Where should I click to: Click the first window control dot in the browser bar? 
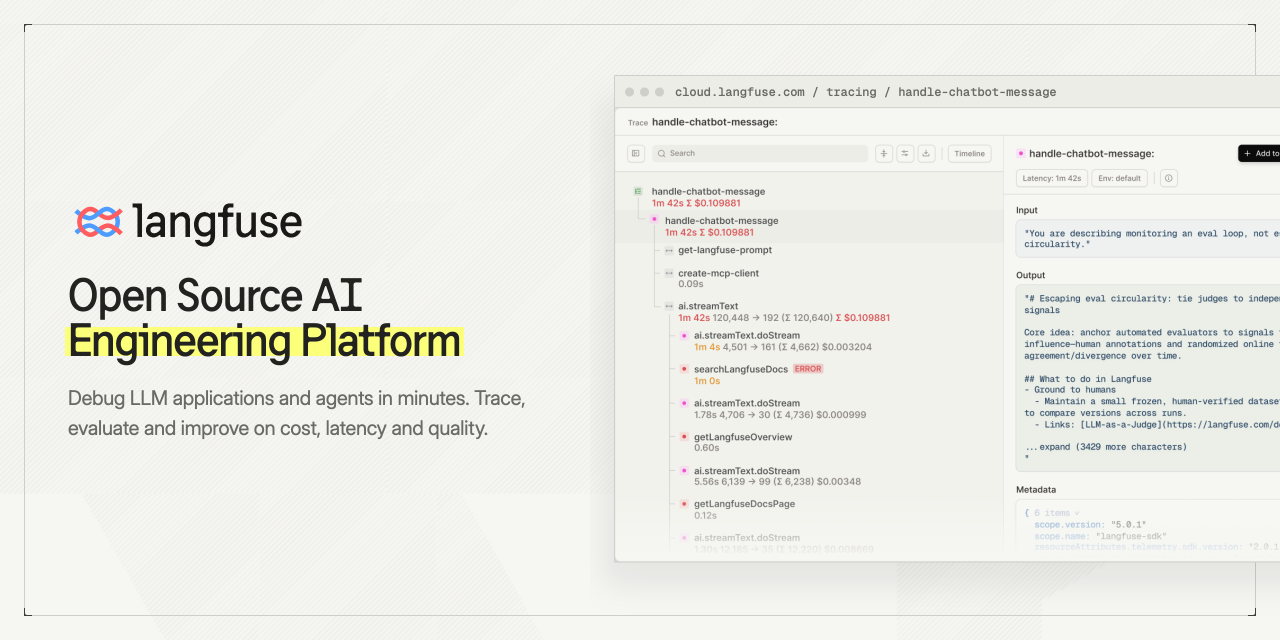(630, 92)
